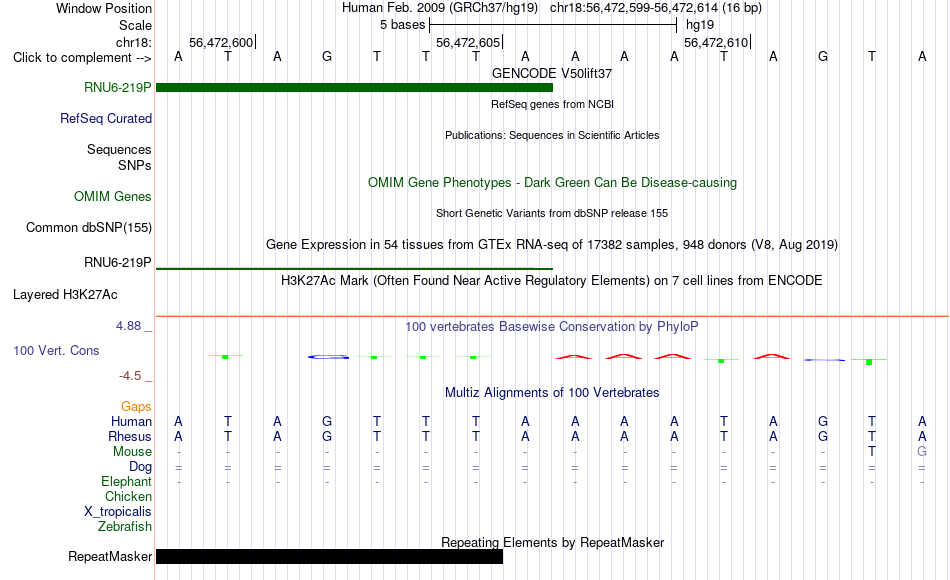Click the 56,472,600 position marker
Image resolution: width=950 pixels, height=580 pixels.
point(221,42)
